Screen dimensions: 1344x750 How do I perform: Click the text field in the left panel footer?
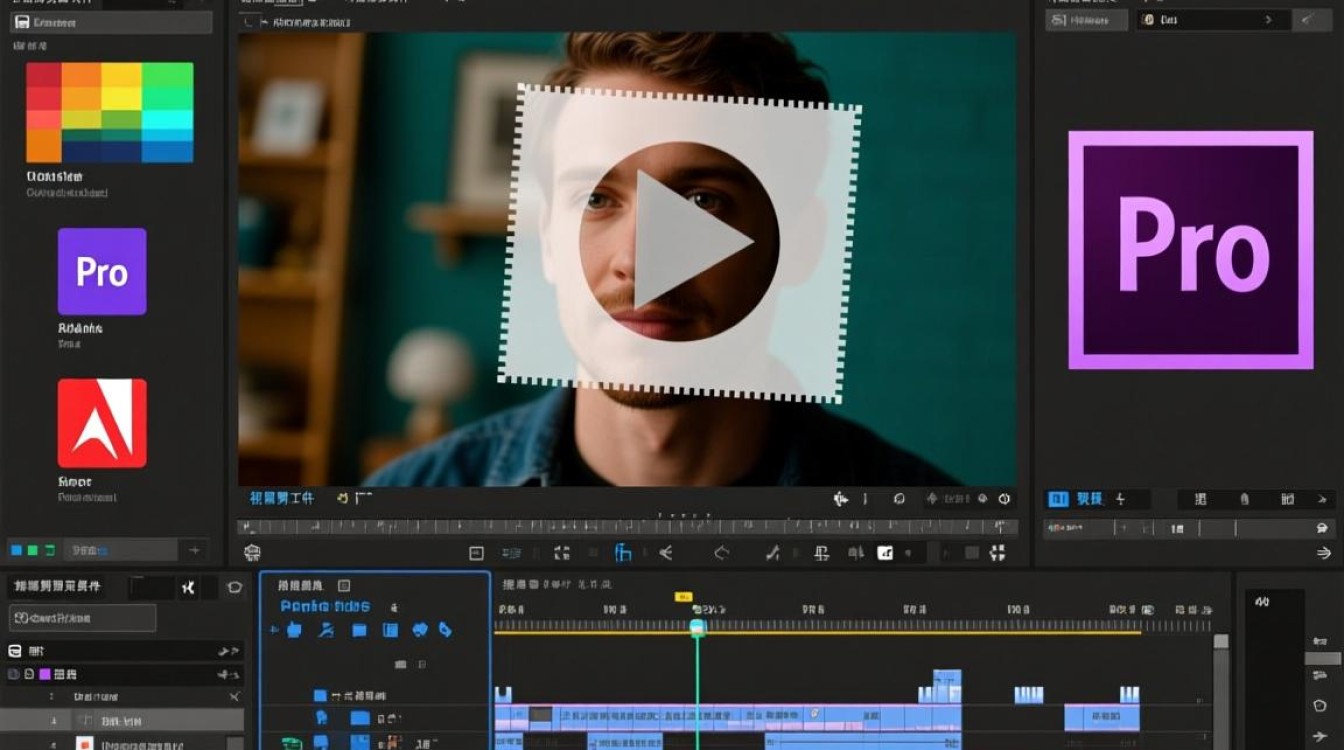(120, 550)
